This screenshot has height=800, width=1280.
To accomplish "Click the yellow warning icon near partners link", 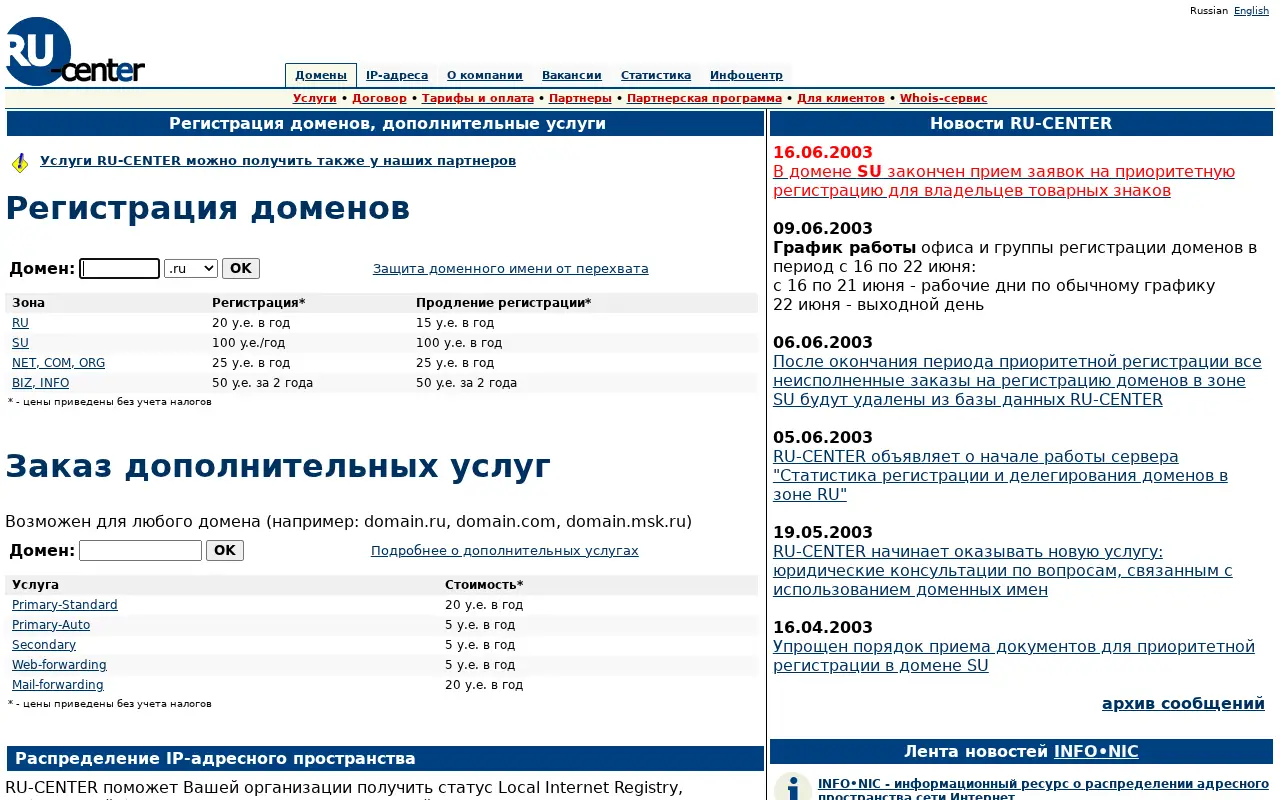I will [x=20, y=163].
